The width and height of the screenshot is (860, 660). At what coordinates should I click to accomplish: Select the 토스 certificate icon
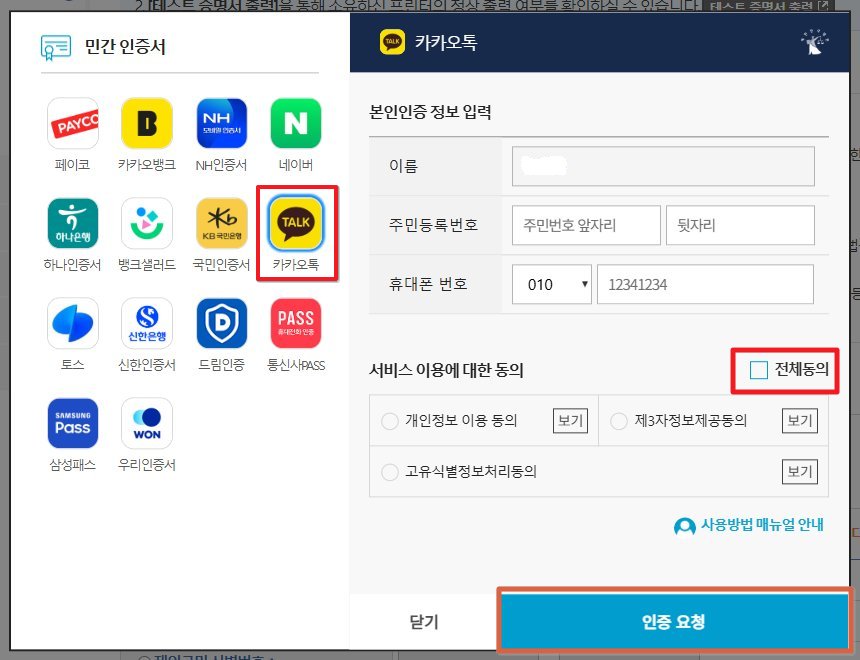[x=73, y=323]
